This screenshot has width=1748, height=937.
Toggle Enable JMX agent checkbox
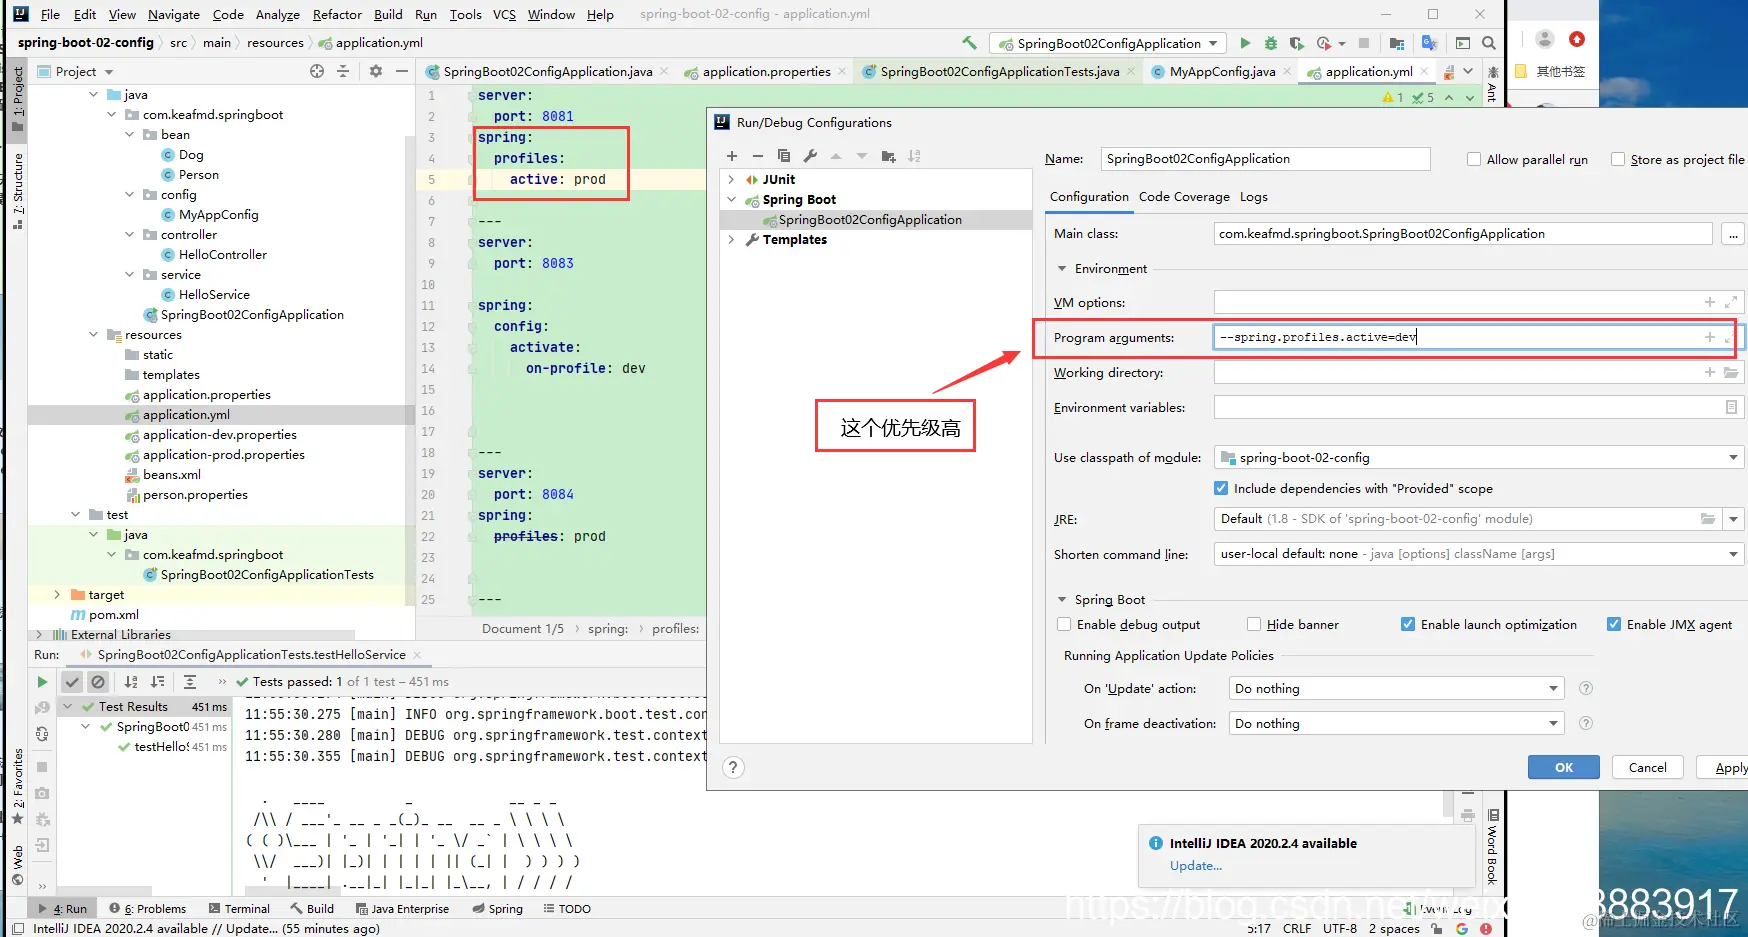1614,624
